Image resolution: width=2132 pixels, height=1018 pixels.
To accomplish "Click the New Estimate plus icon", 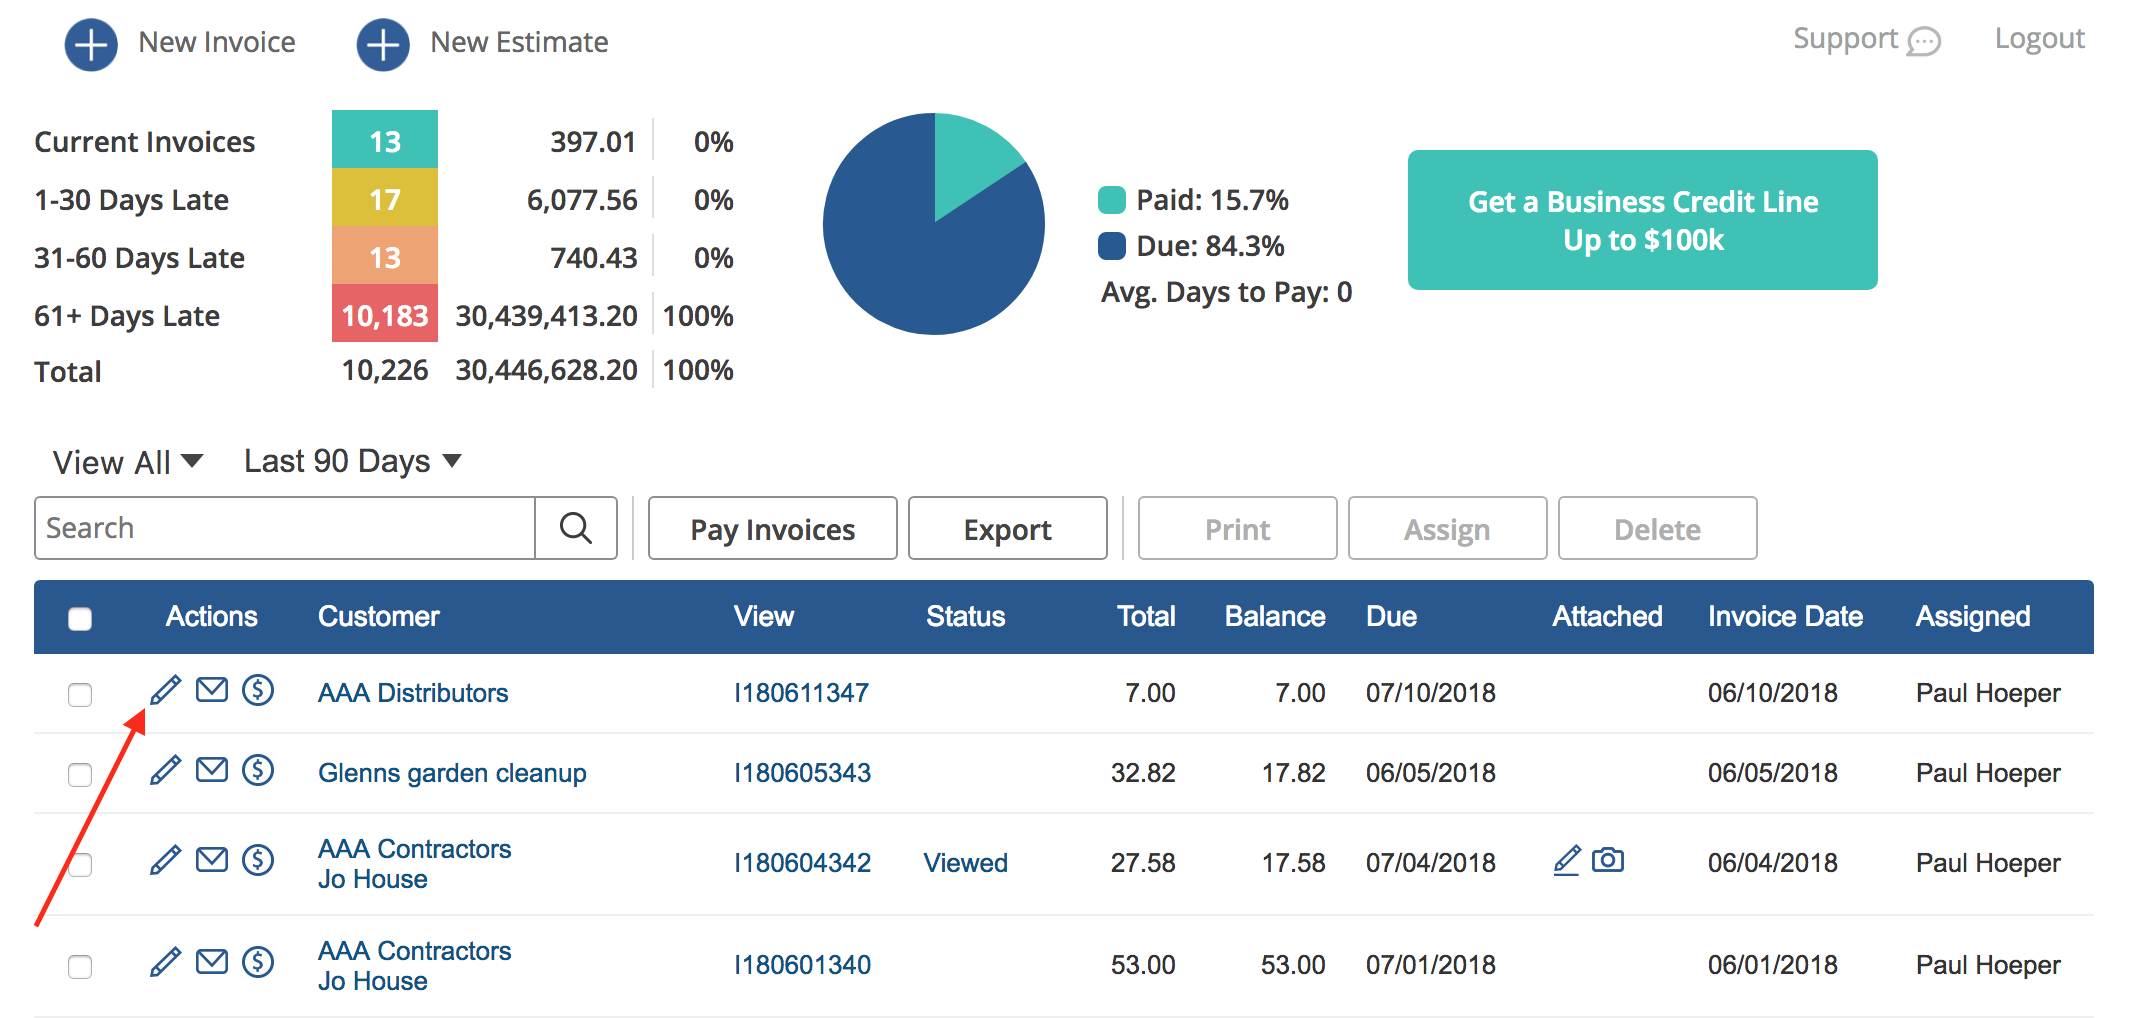I will click(383, 44).
